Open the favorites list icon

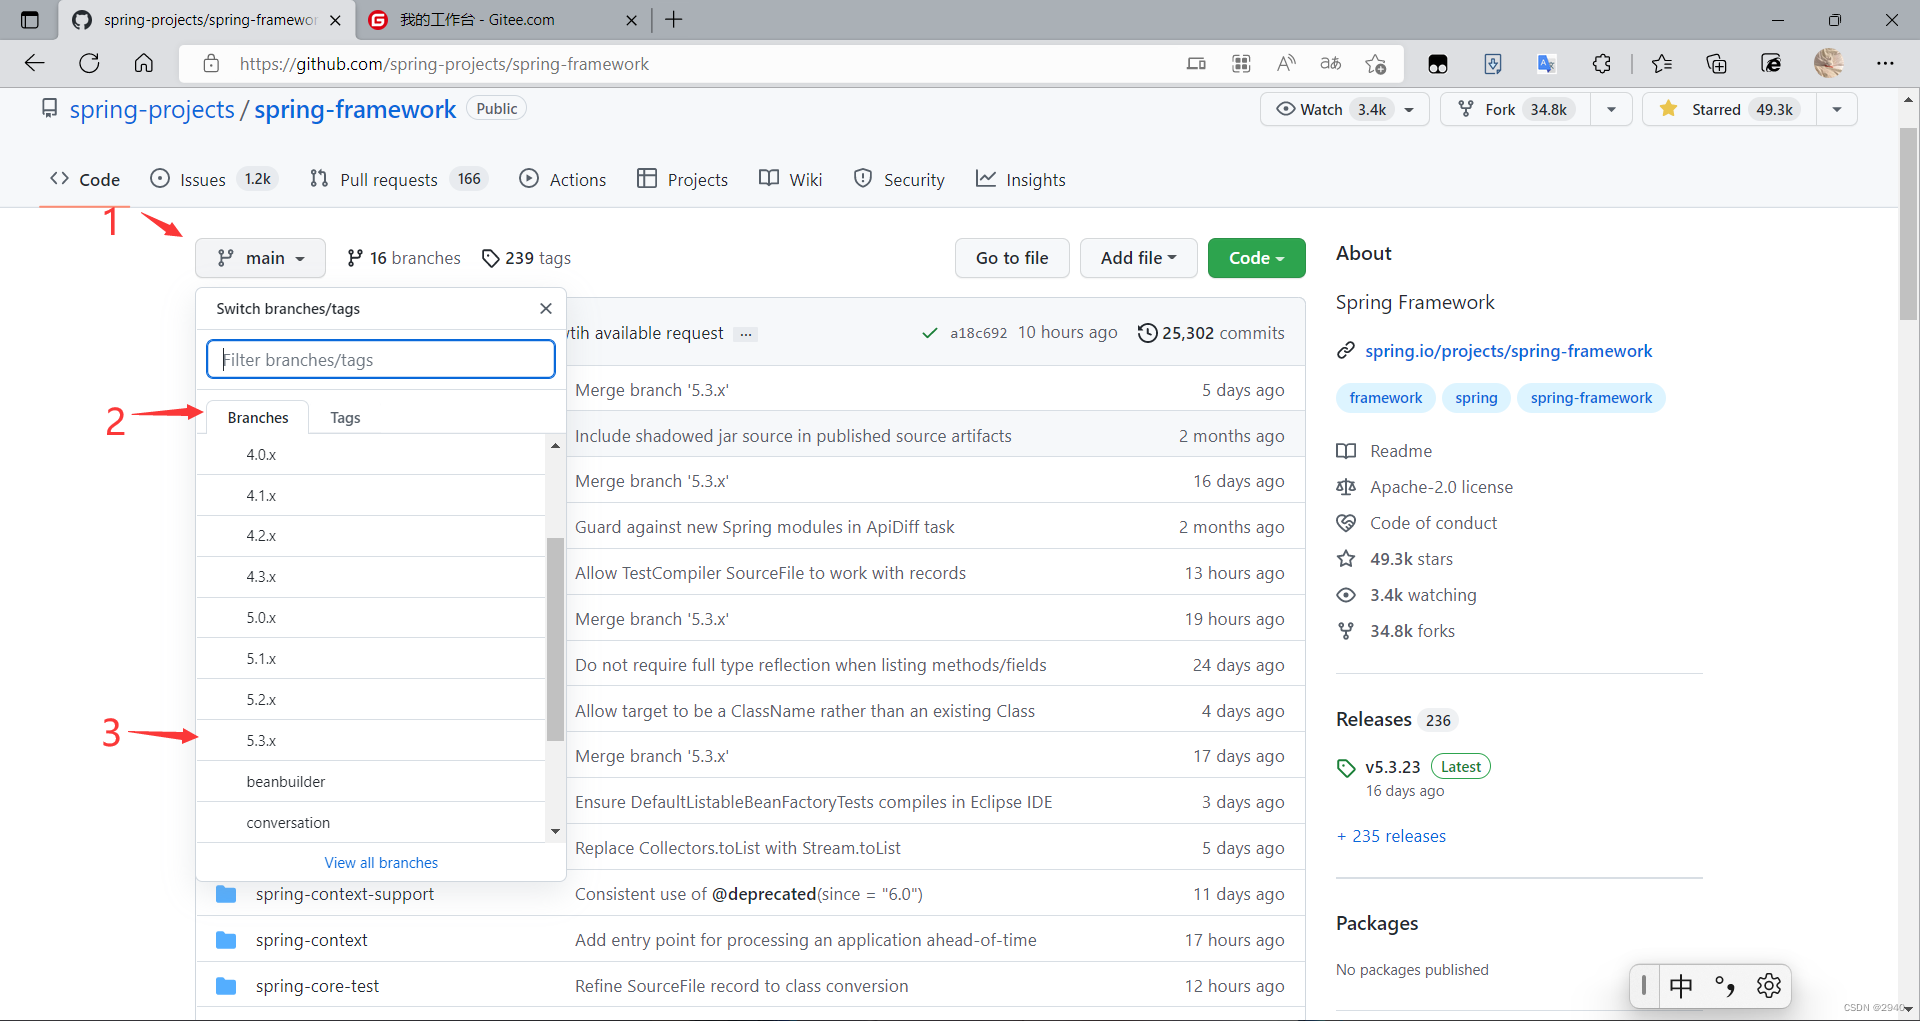coord(1662,64)
